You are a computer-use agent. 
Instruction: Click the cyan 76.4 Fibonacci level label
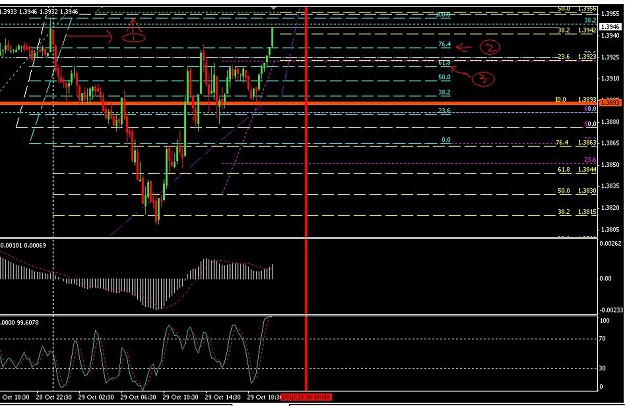[444, 44]
